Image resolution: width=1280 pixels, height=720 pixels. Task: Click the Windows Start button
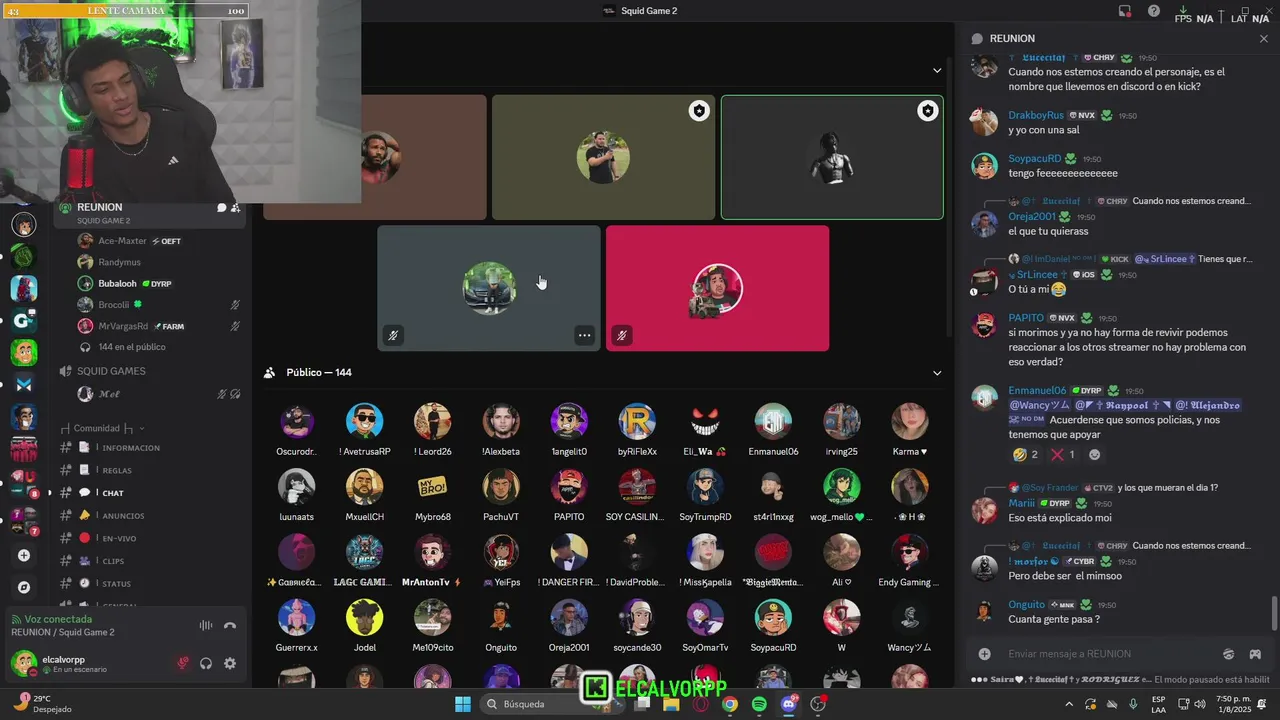(463, 704)
